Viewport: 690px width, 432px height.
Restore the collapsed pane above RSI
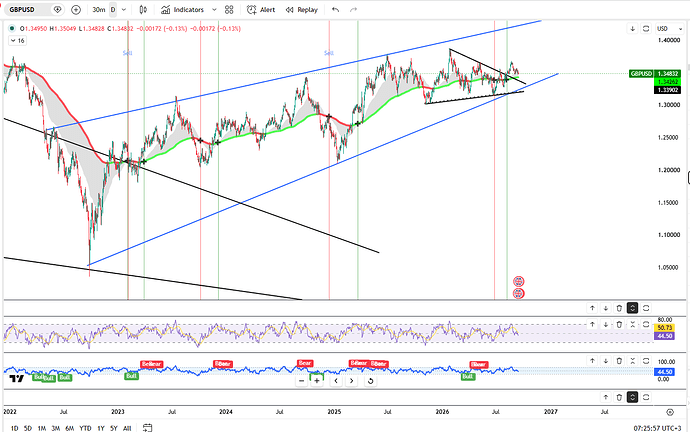(632, 308)
